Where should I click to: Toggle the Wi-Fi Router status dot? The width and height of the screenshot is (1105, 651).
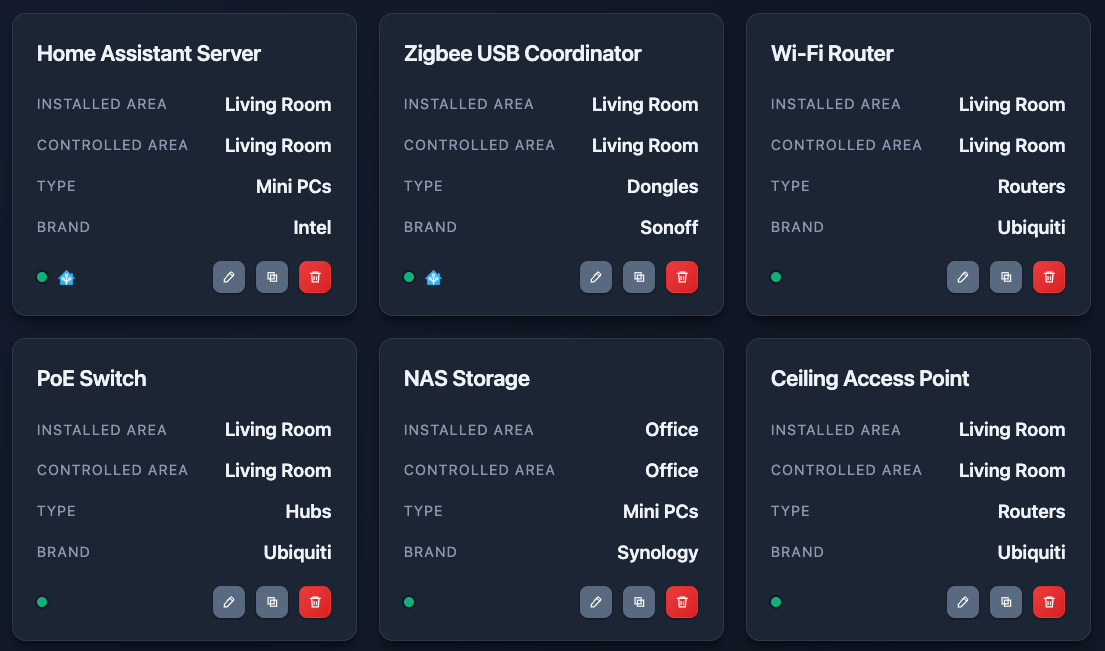(776, 277)
